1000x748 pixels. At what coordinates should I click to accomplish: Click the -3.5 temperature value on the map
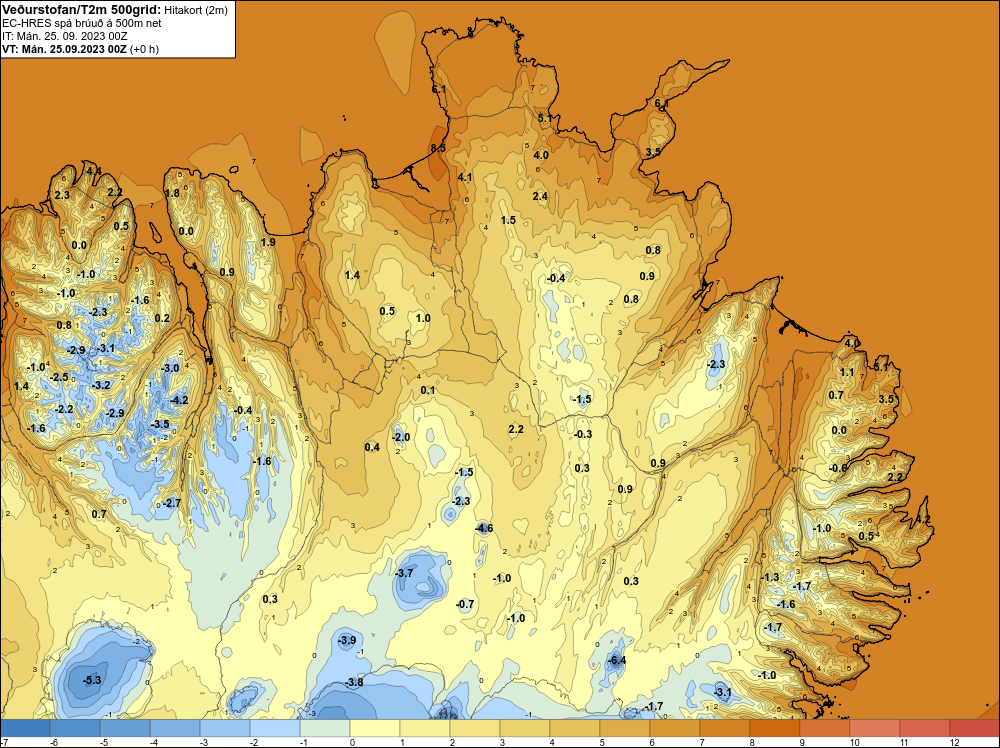159,424
